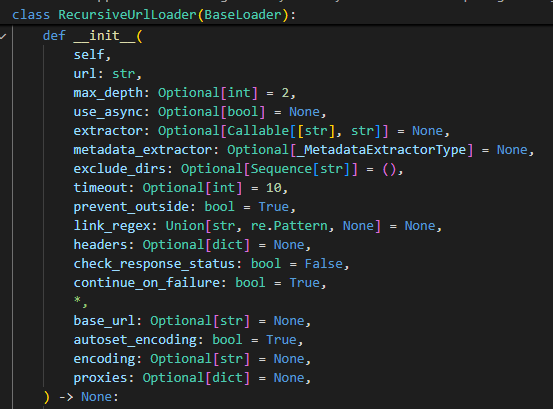Image resolution: width=553 pixels, height=409 pixels.
Task: Click the Union type in link_regex
Action: coord(185,226)
